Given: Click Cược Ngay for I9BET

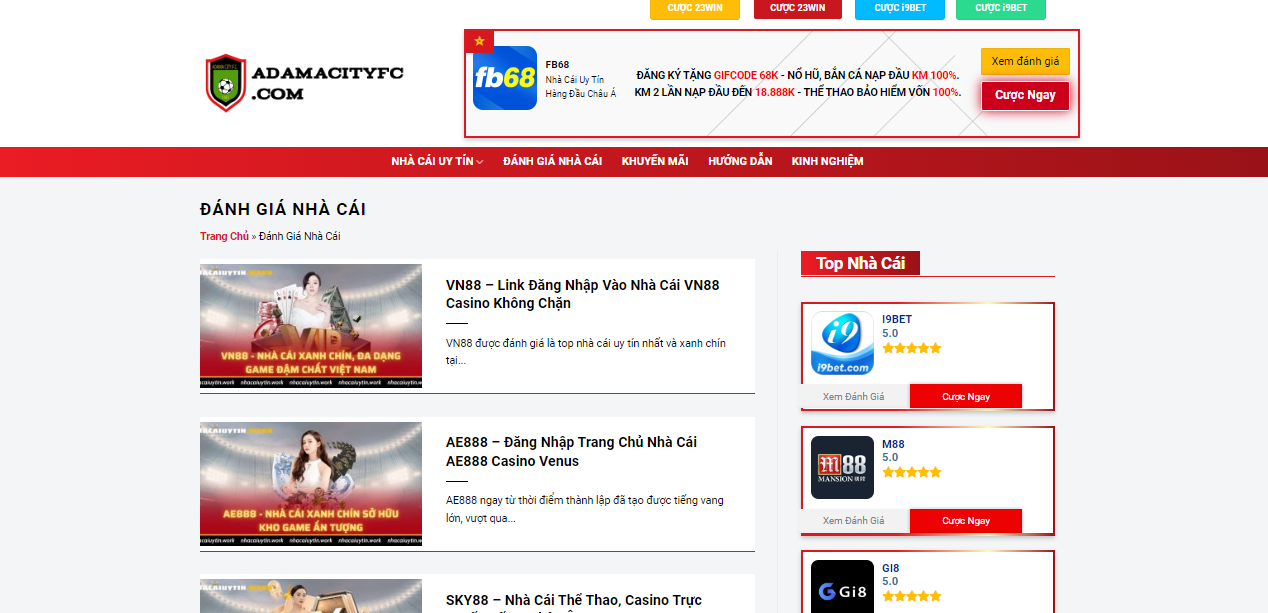Looking at the screenshot, I should 966,396.
